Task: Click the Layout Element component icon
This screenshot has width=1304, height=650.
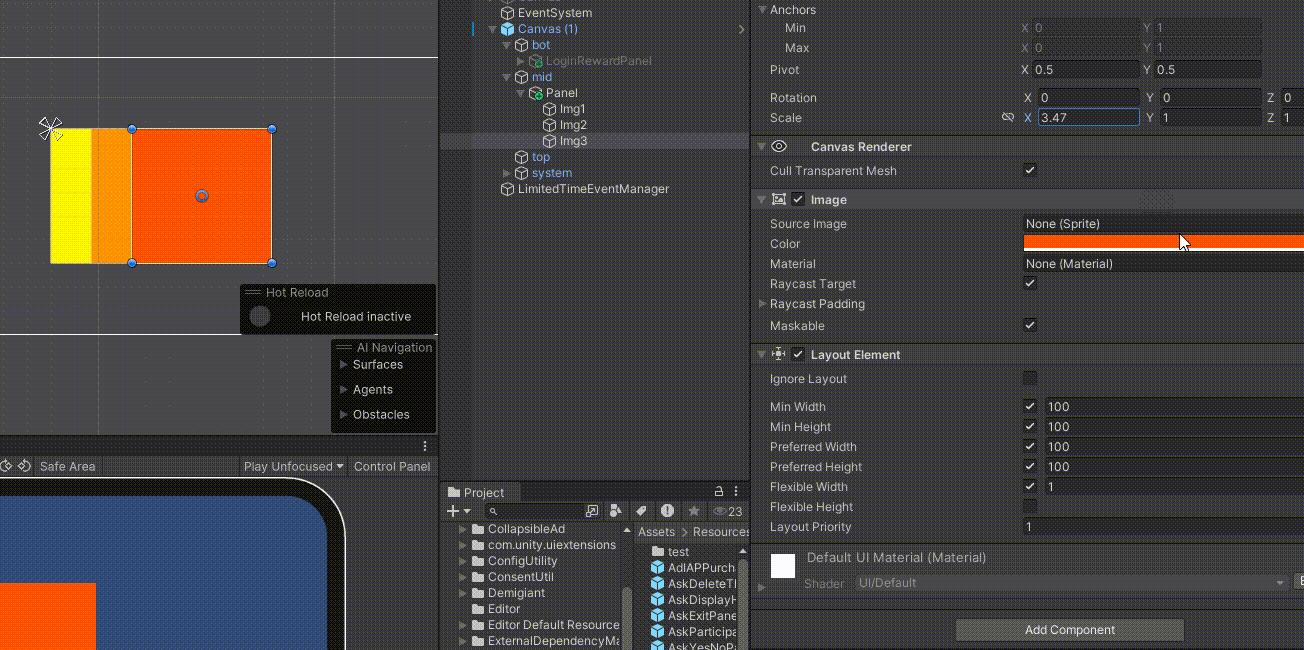Action: 779,355
